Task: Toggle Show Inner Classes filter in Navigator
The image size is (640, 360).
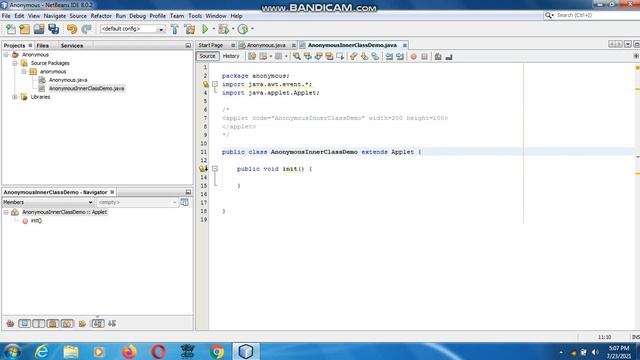Action: pos(67,324)
